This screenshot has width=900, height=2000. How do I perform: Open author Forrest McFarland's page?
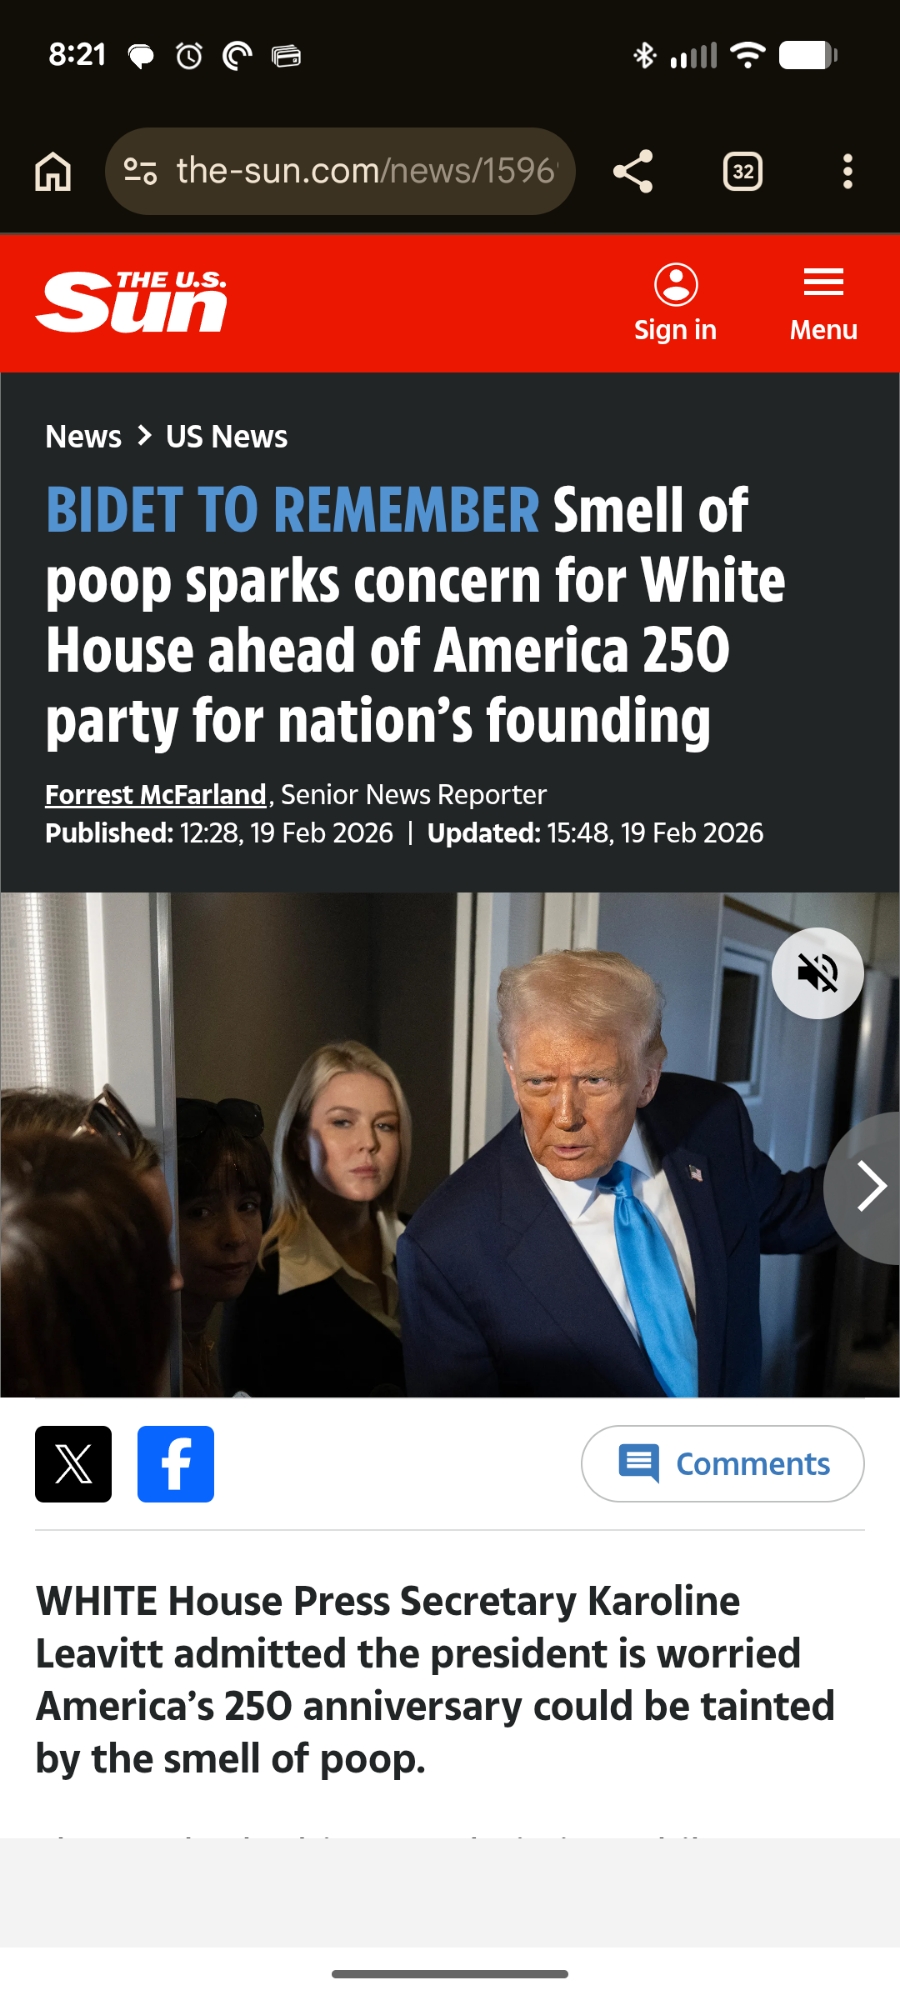pyautogui.click(x=157, y=794)
